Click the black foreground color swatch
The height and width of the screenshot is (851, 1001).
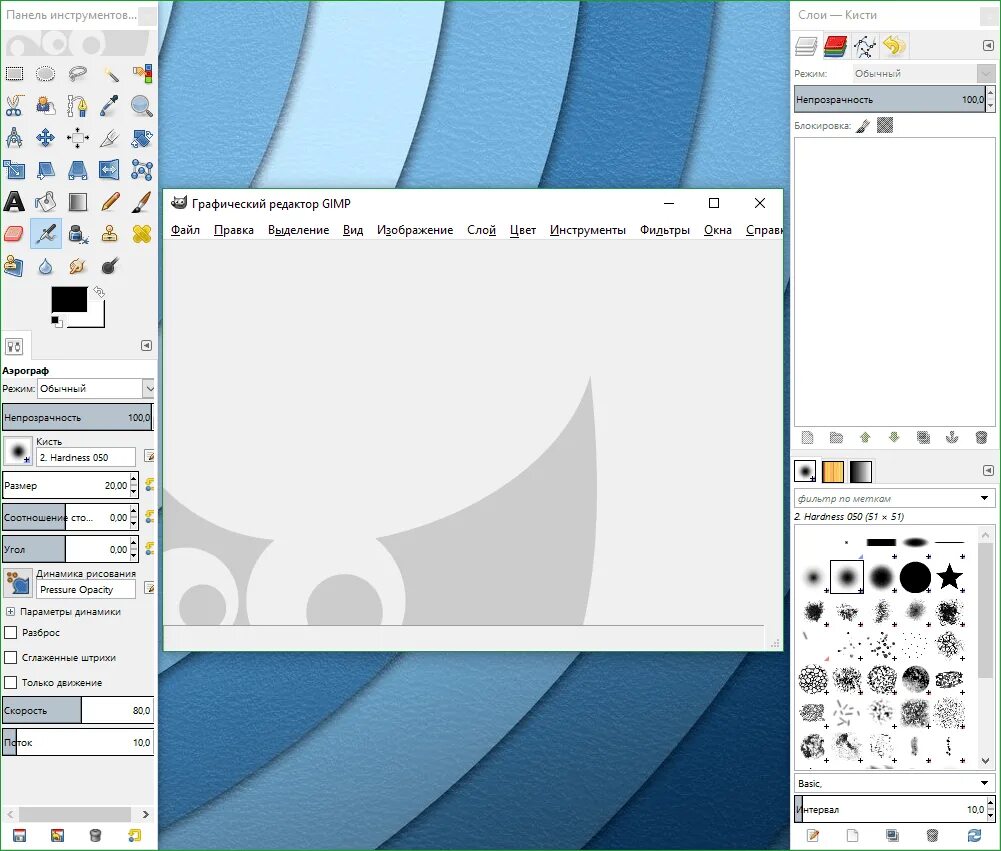point(69,299)
